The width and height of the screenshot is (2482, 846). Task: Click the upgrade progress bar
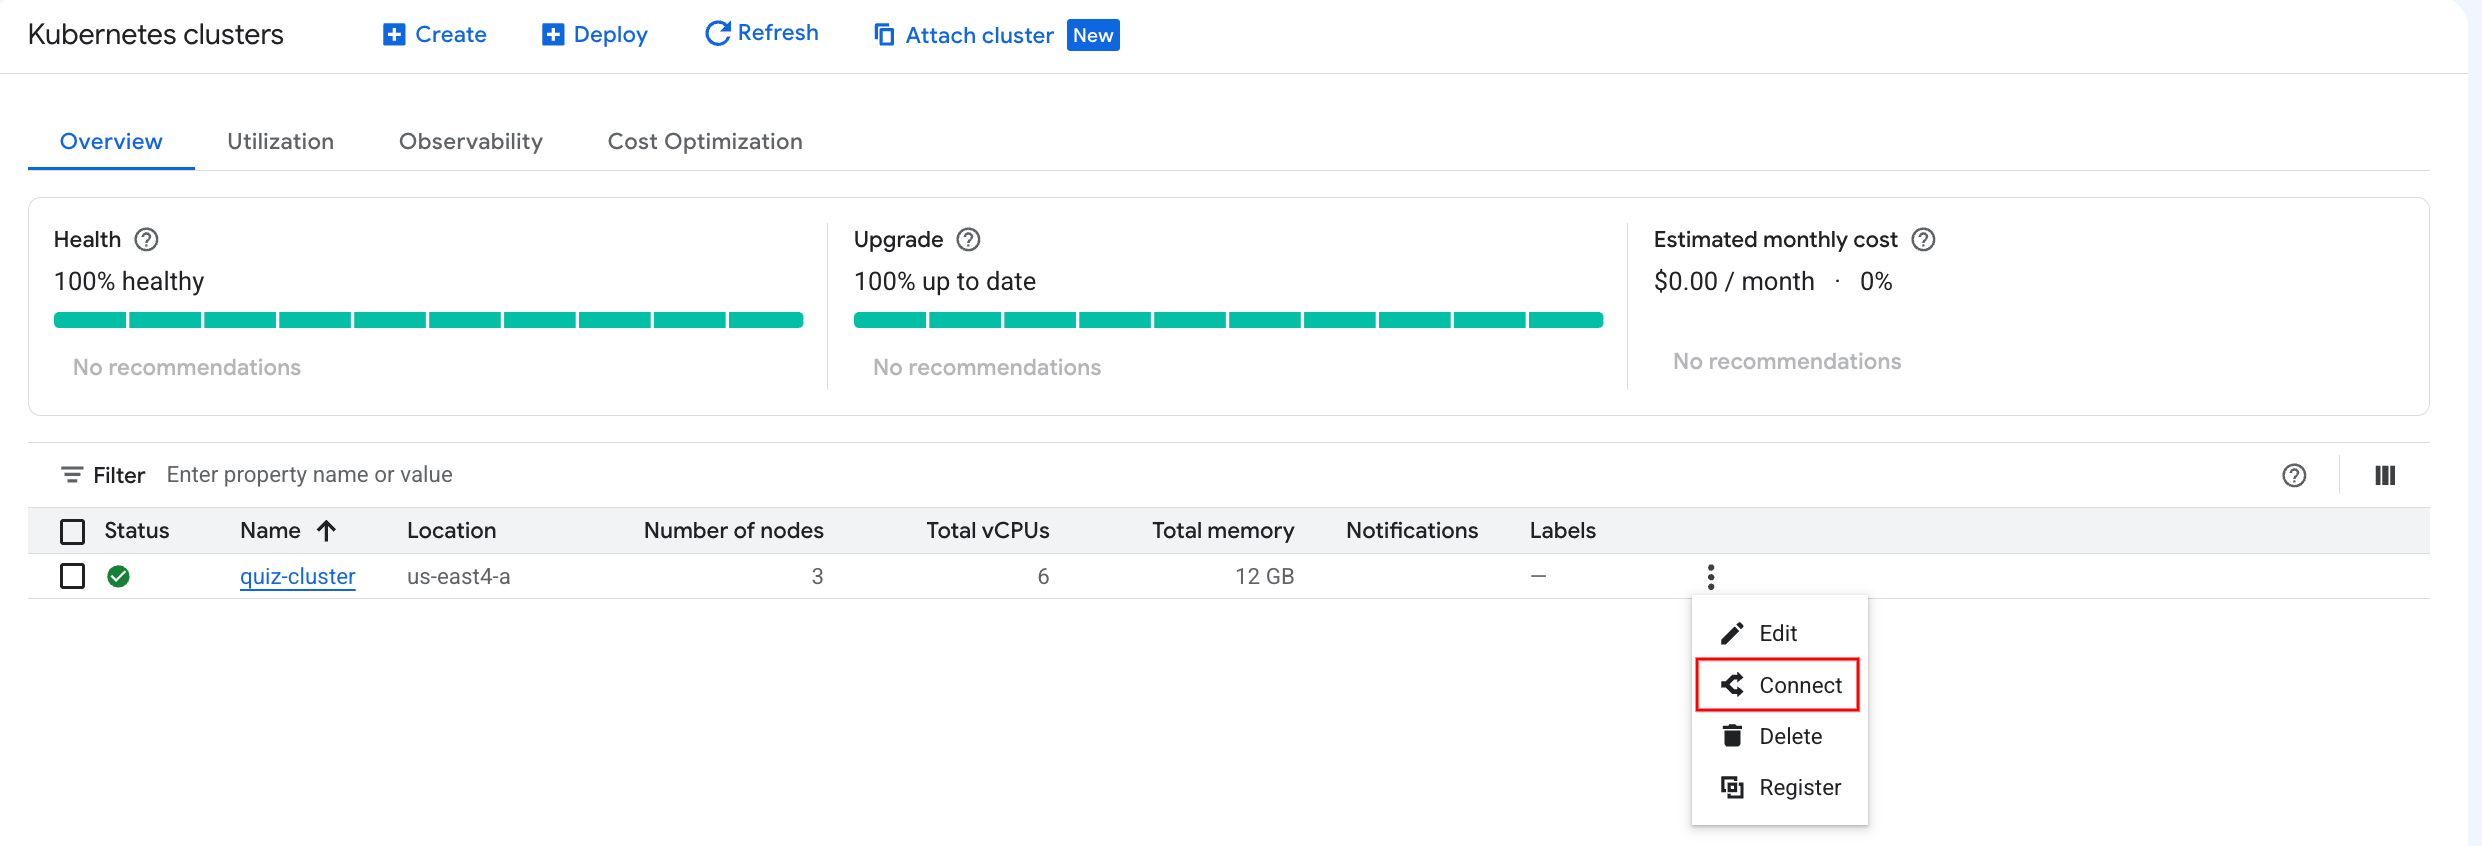(x=1229, y=320)
